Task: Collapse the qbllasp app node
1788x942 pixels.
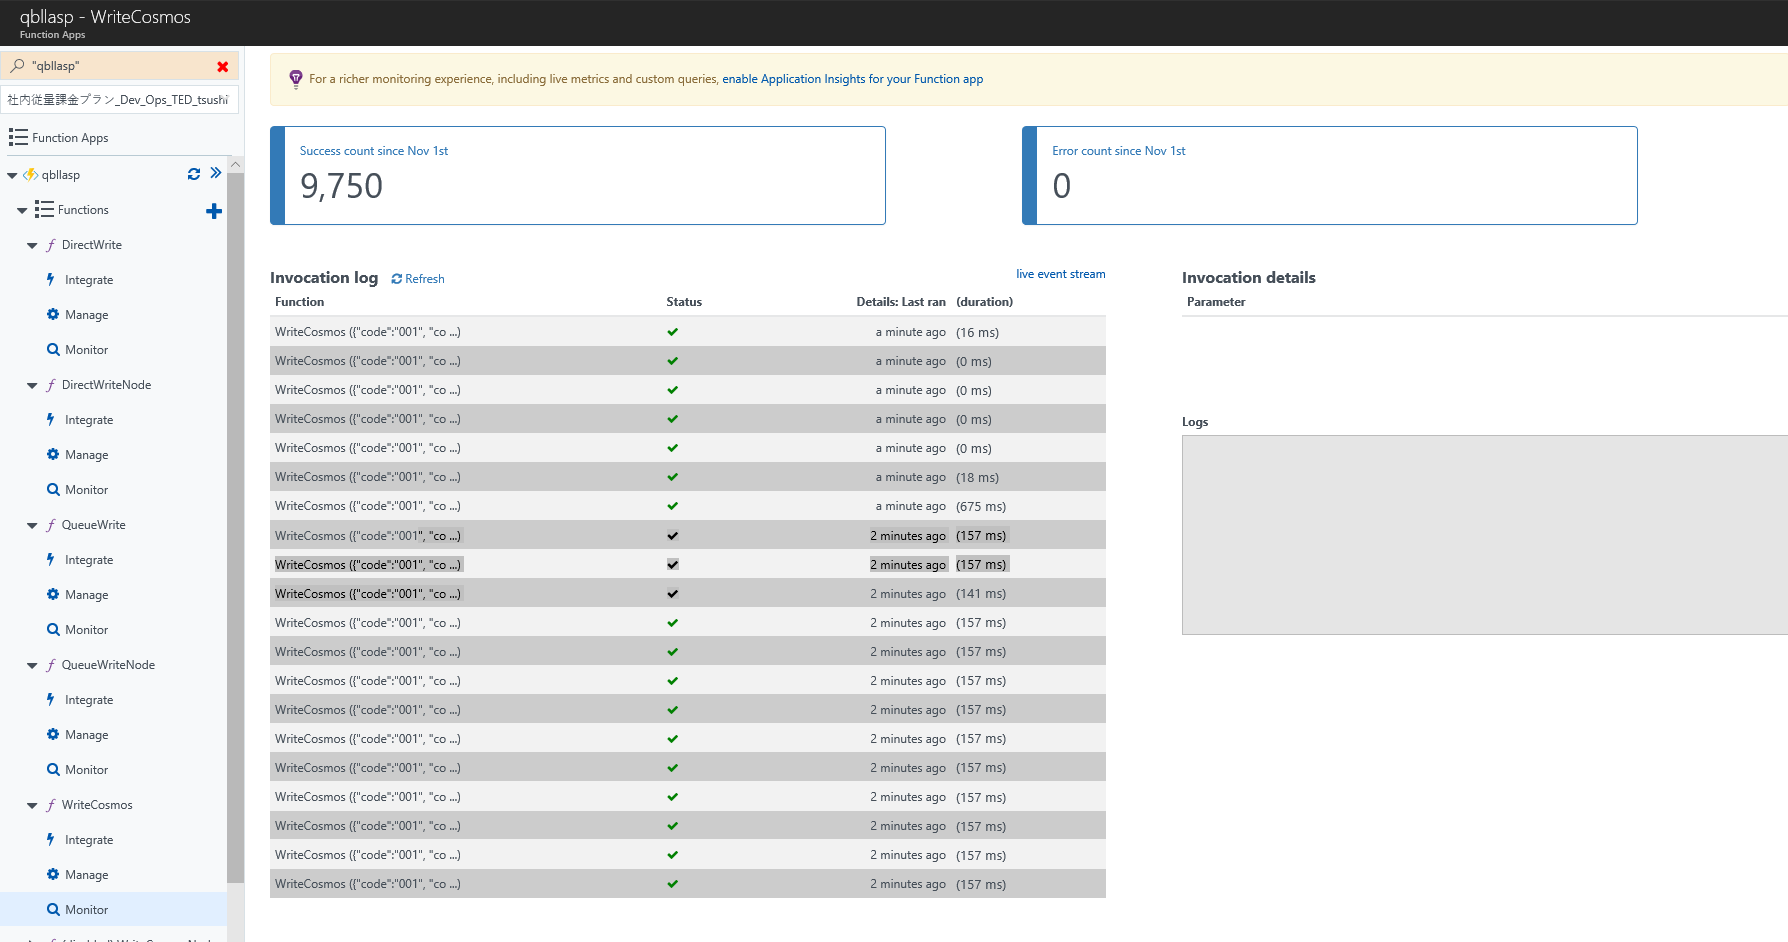Action: 12,175
